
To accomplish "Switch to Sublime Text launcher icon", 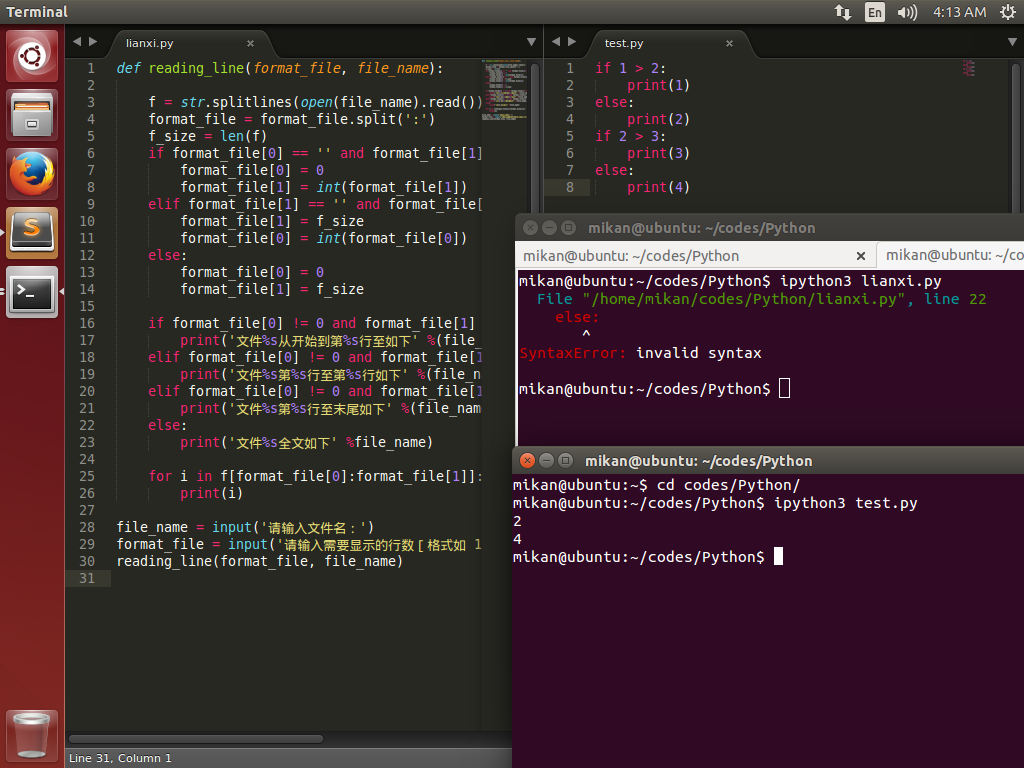I will point(33,233).
